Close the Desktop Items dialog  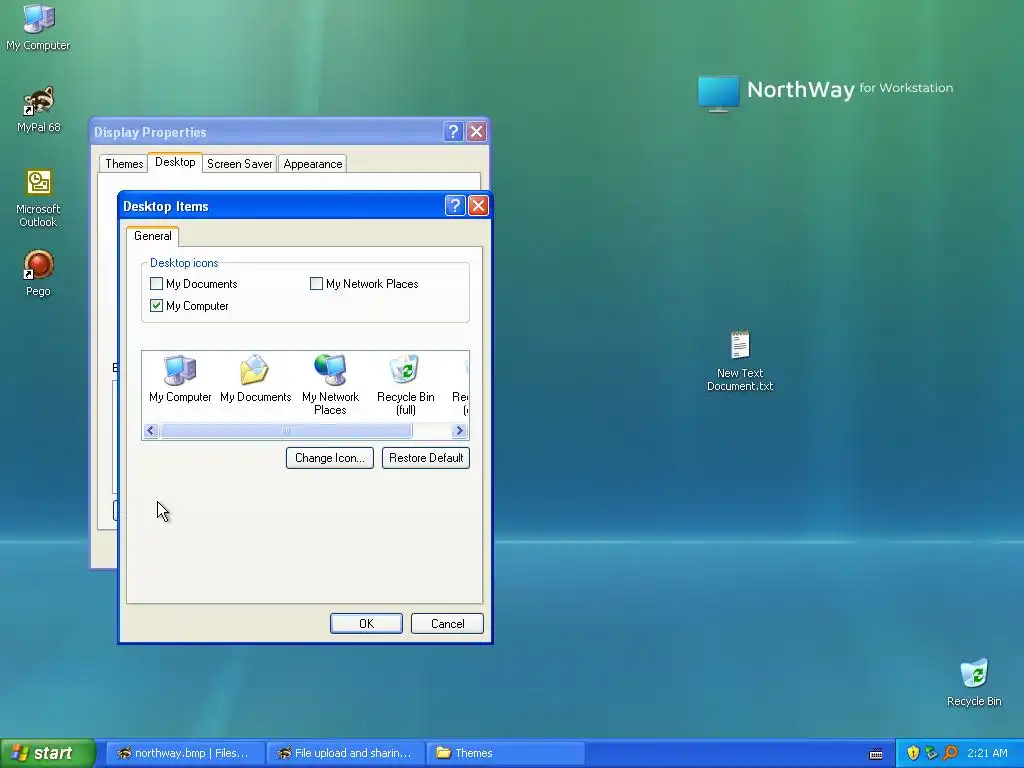(x=479, y=206)
